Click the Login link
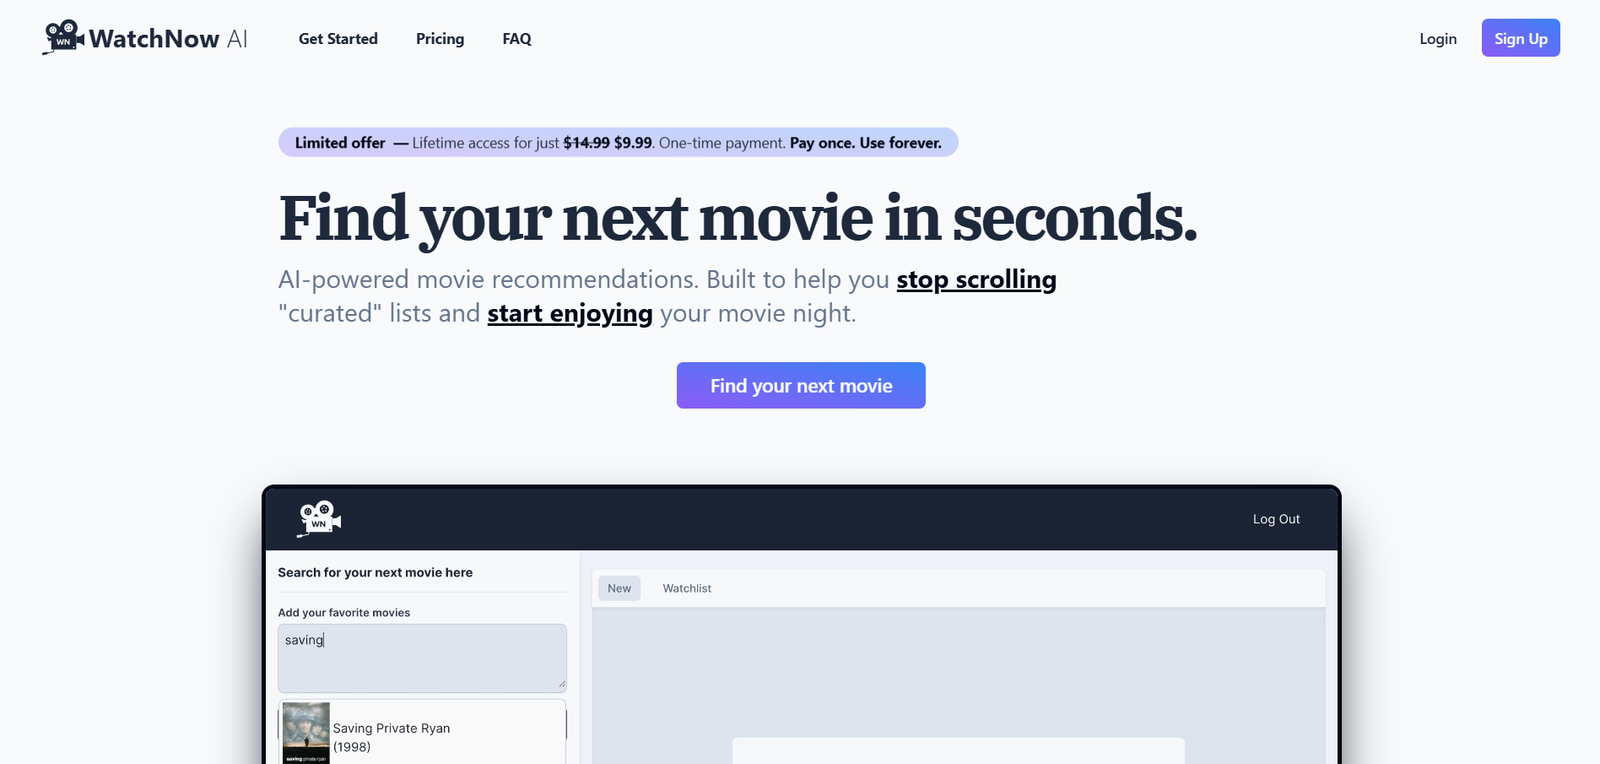Viewport: 1600px width, 764px height. pyautogui.click(x=1437, y=39)
